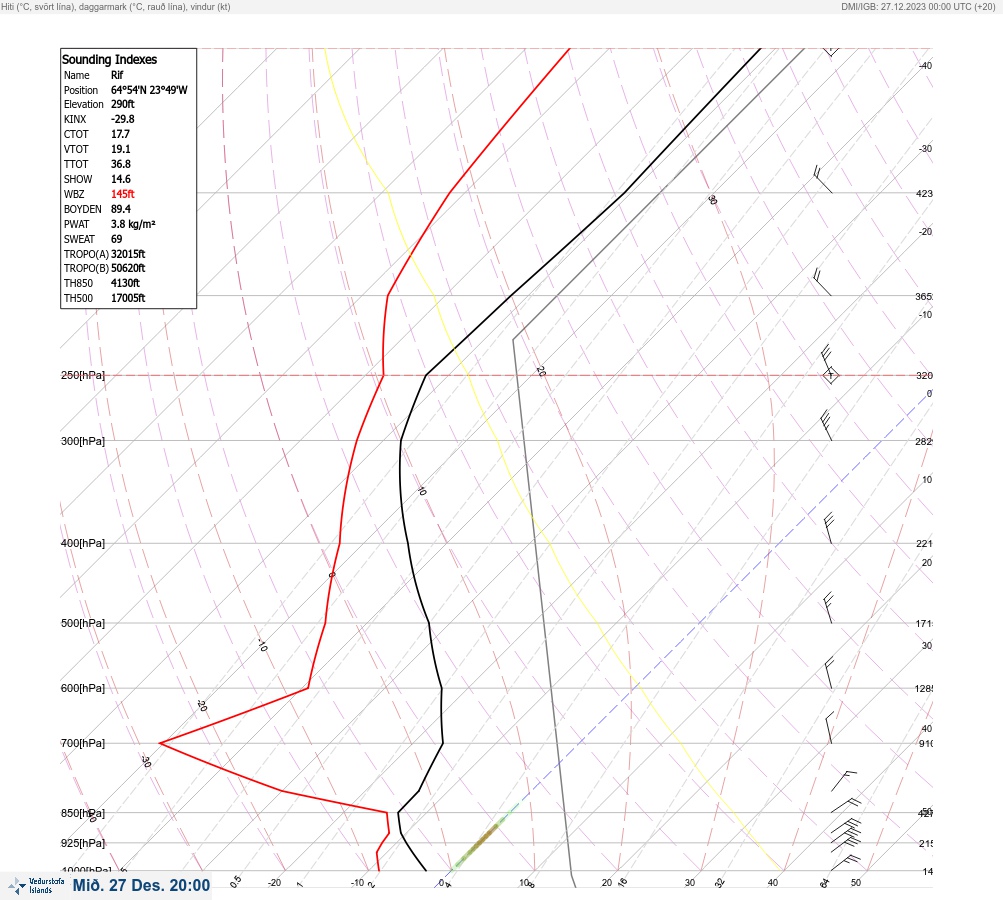
Task: Click the 500[hPa] pressure label
Action: pyautogui.click(x=83, y=623)
